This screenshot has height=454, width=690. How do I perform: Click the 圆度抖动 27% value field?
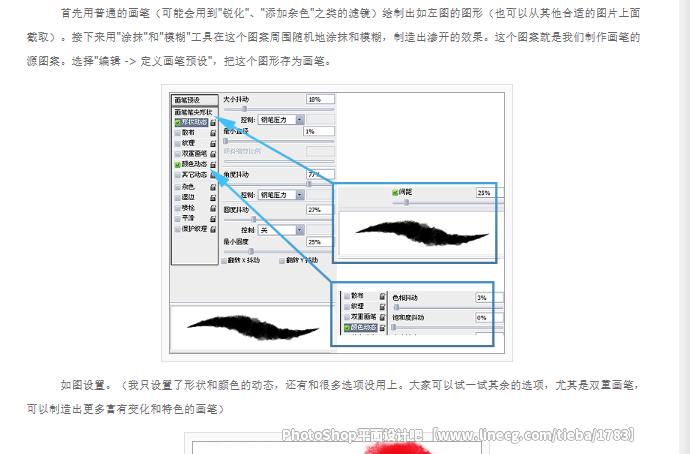[319, 209]
